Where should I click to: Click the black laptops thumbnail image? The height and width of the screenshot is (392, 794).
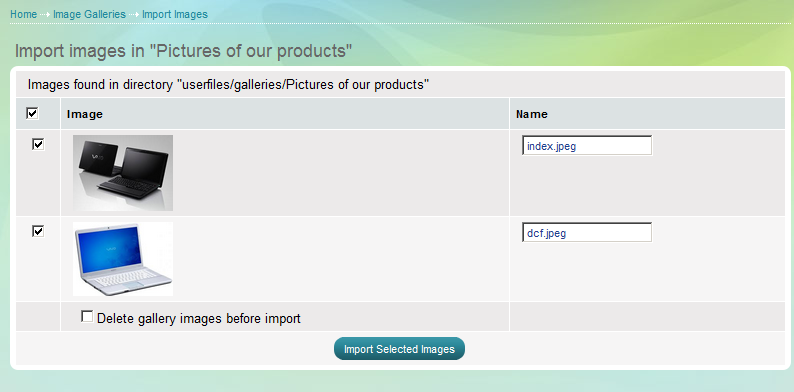point(123,173)
